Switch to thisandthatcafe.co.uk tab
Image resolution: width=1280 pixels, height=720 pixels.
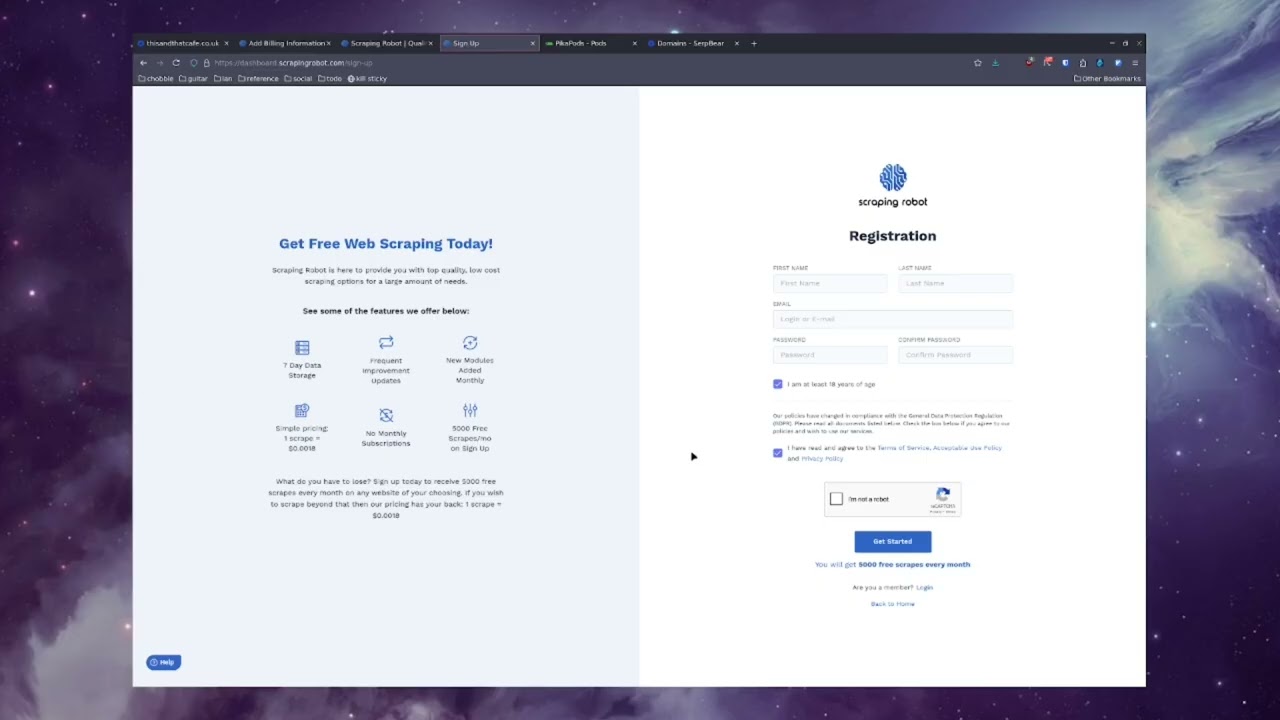pos(183,43)
